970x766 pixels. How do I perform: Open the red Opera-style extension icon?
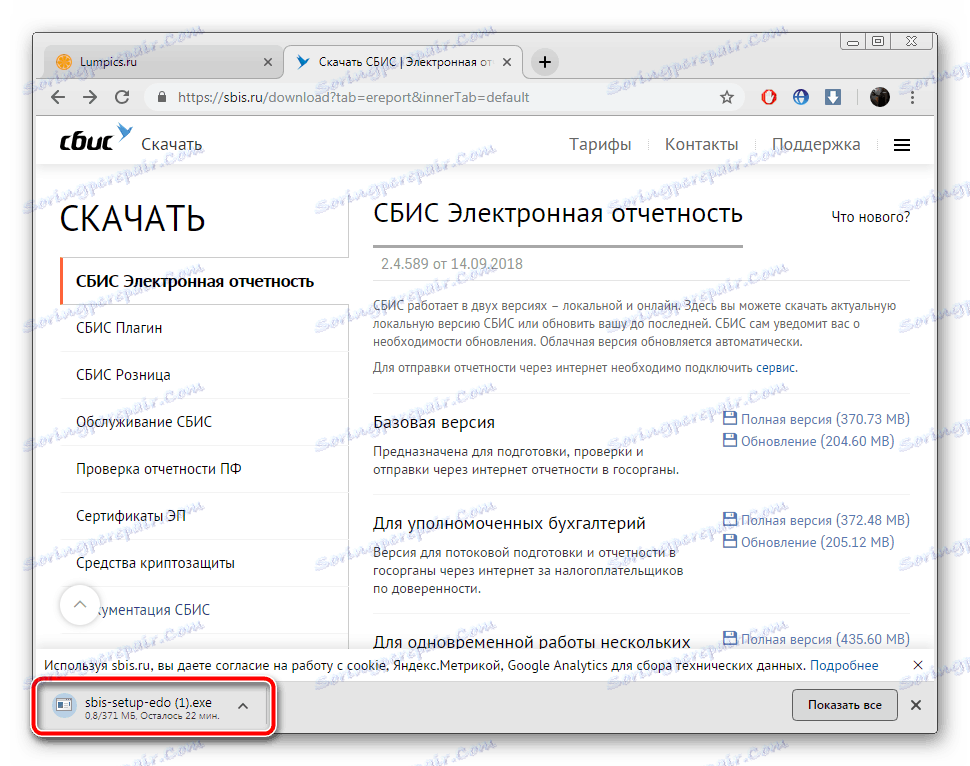pos(768,97)
